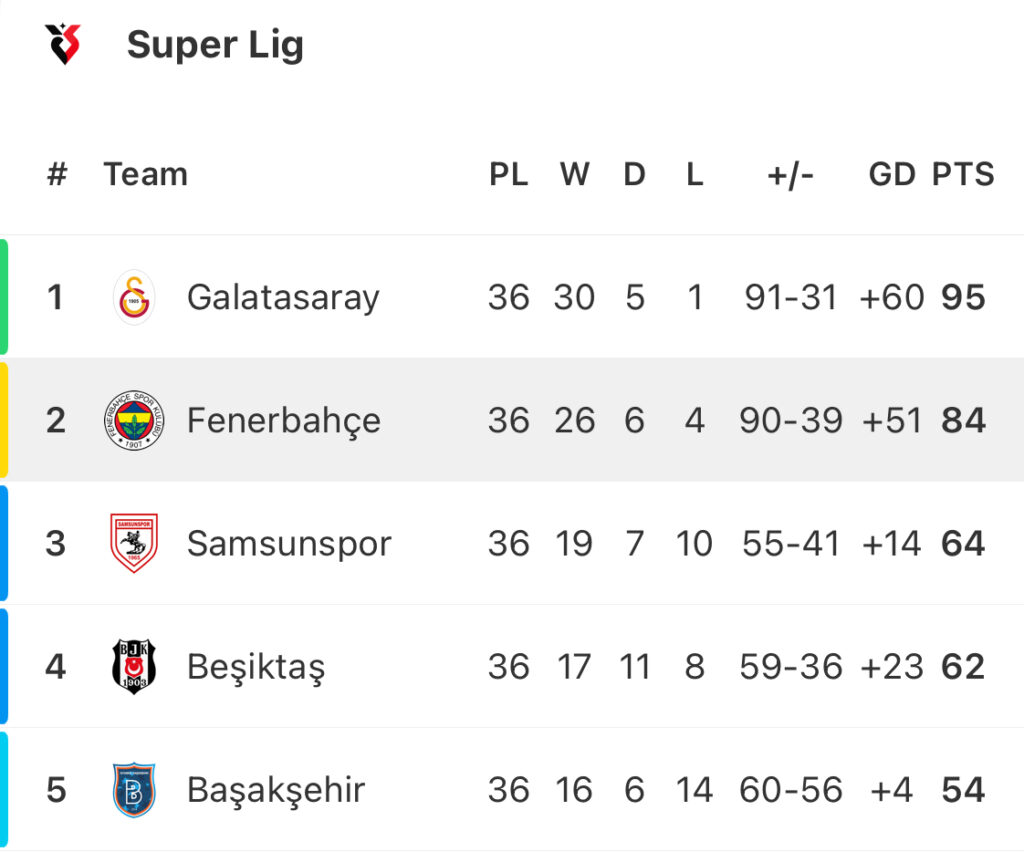Click the green position indicator bar
The image size is (1024, 852).
point(4,297)
